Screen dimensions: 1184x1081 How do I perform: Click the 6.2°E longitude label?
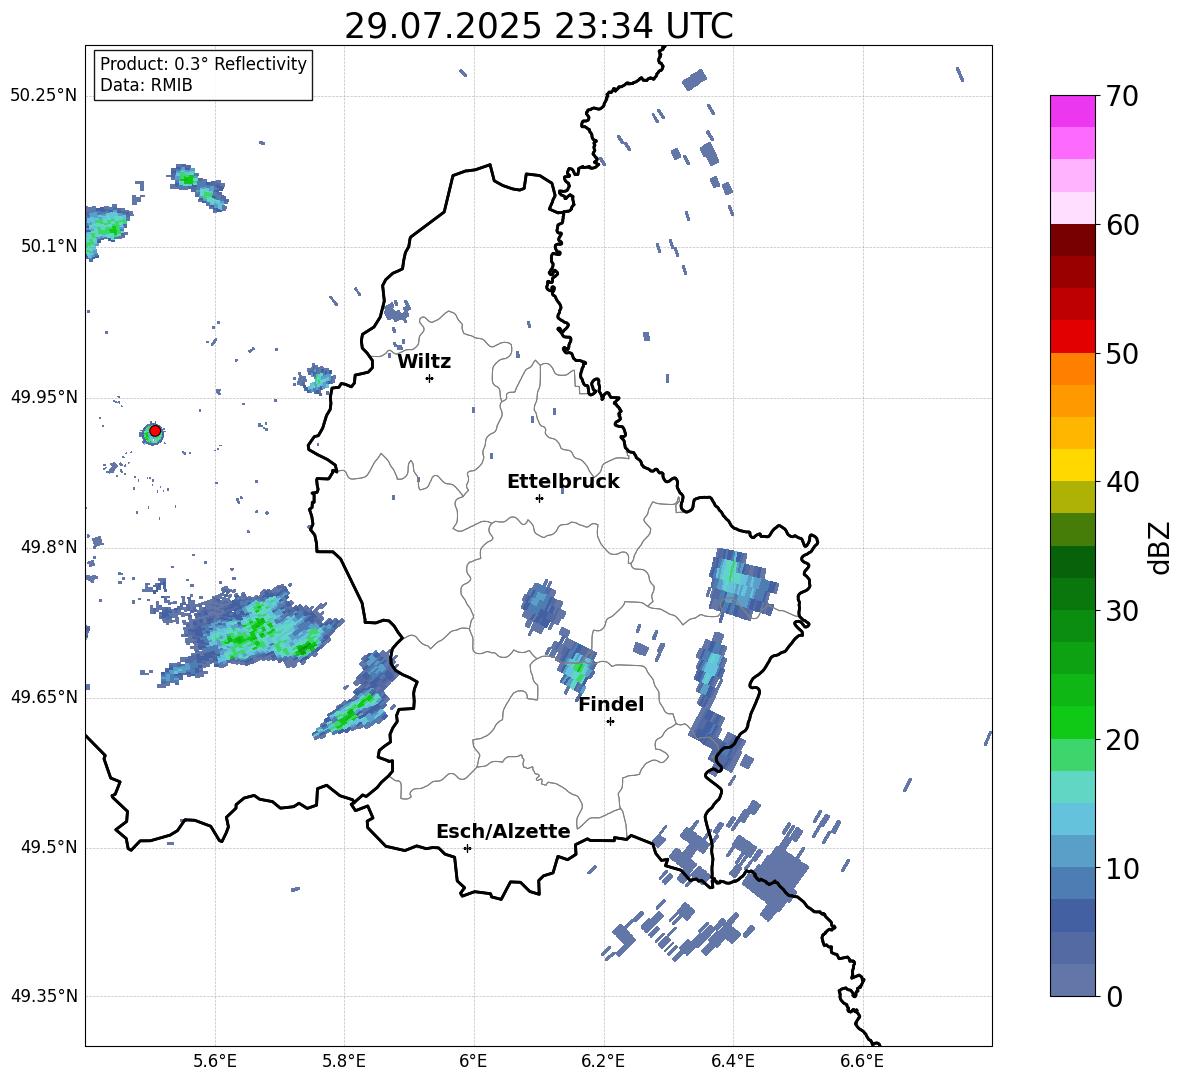603,1061
